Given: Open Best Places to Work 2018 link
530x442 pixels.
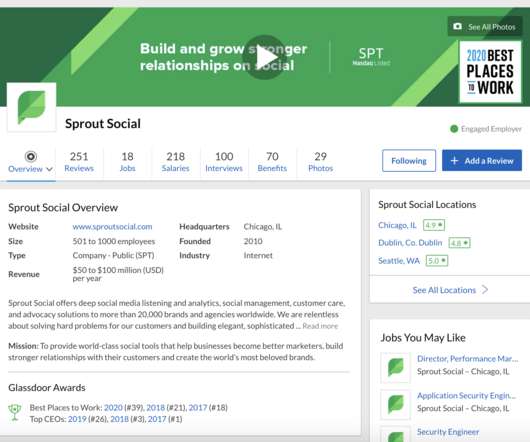Looking at the screenshot, I should 155,408.
